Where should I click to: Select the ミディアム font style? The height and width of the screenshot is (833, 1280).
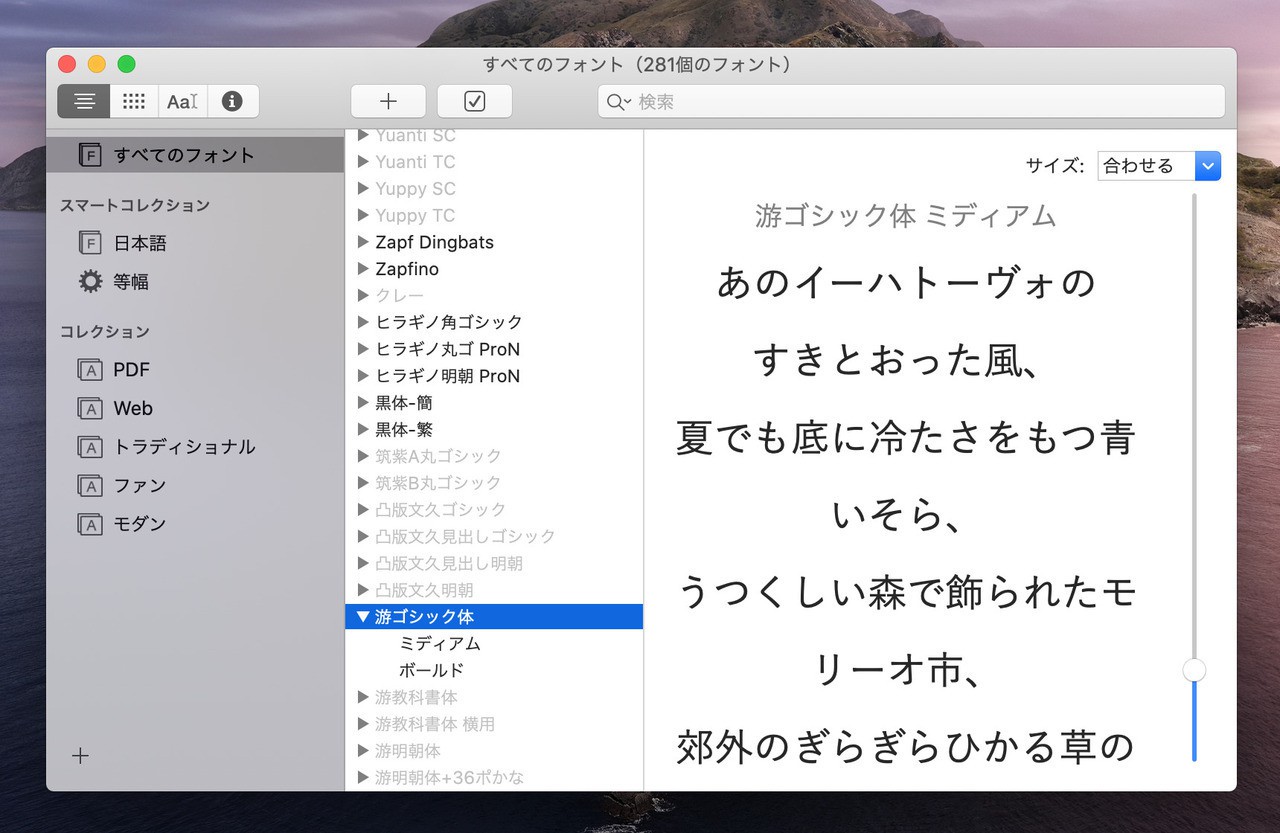pos(439,643)
